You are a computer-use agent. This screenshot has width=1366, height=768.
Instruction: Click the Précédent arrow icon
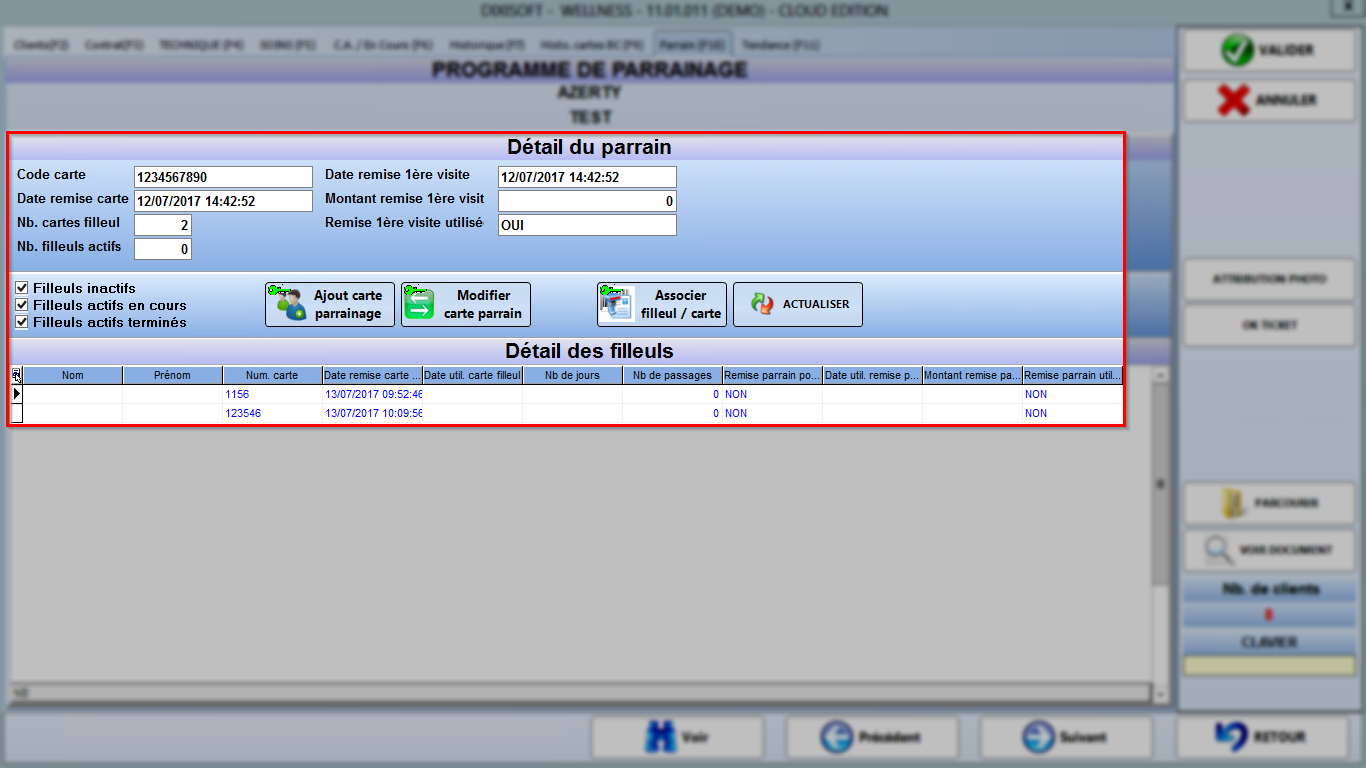coord(836,738)
